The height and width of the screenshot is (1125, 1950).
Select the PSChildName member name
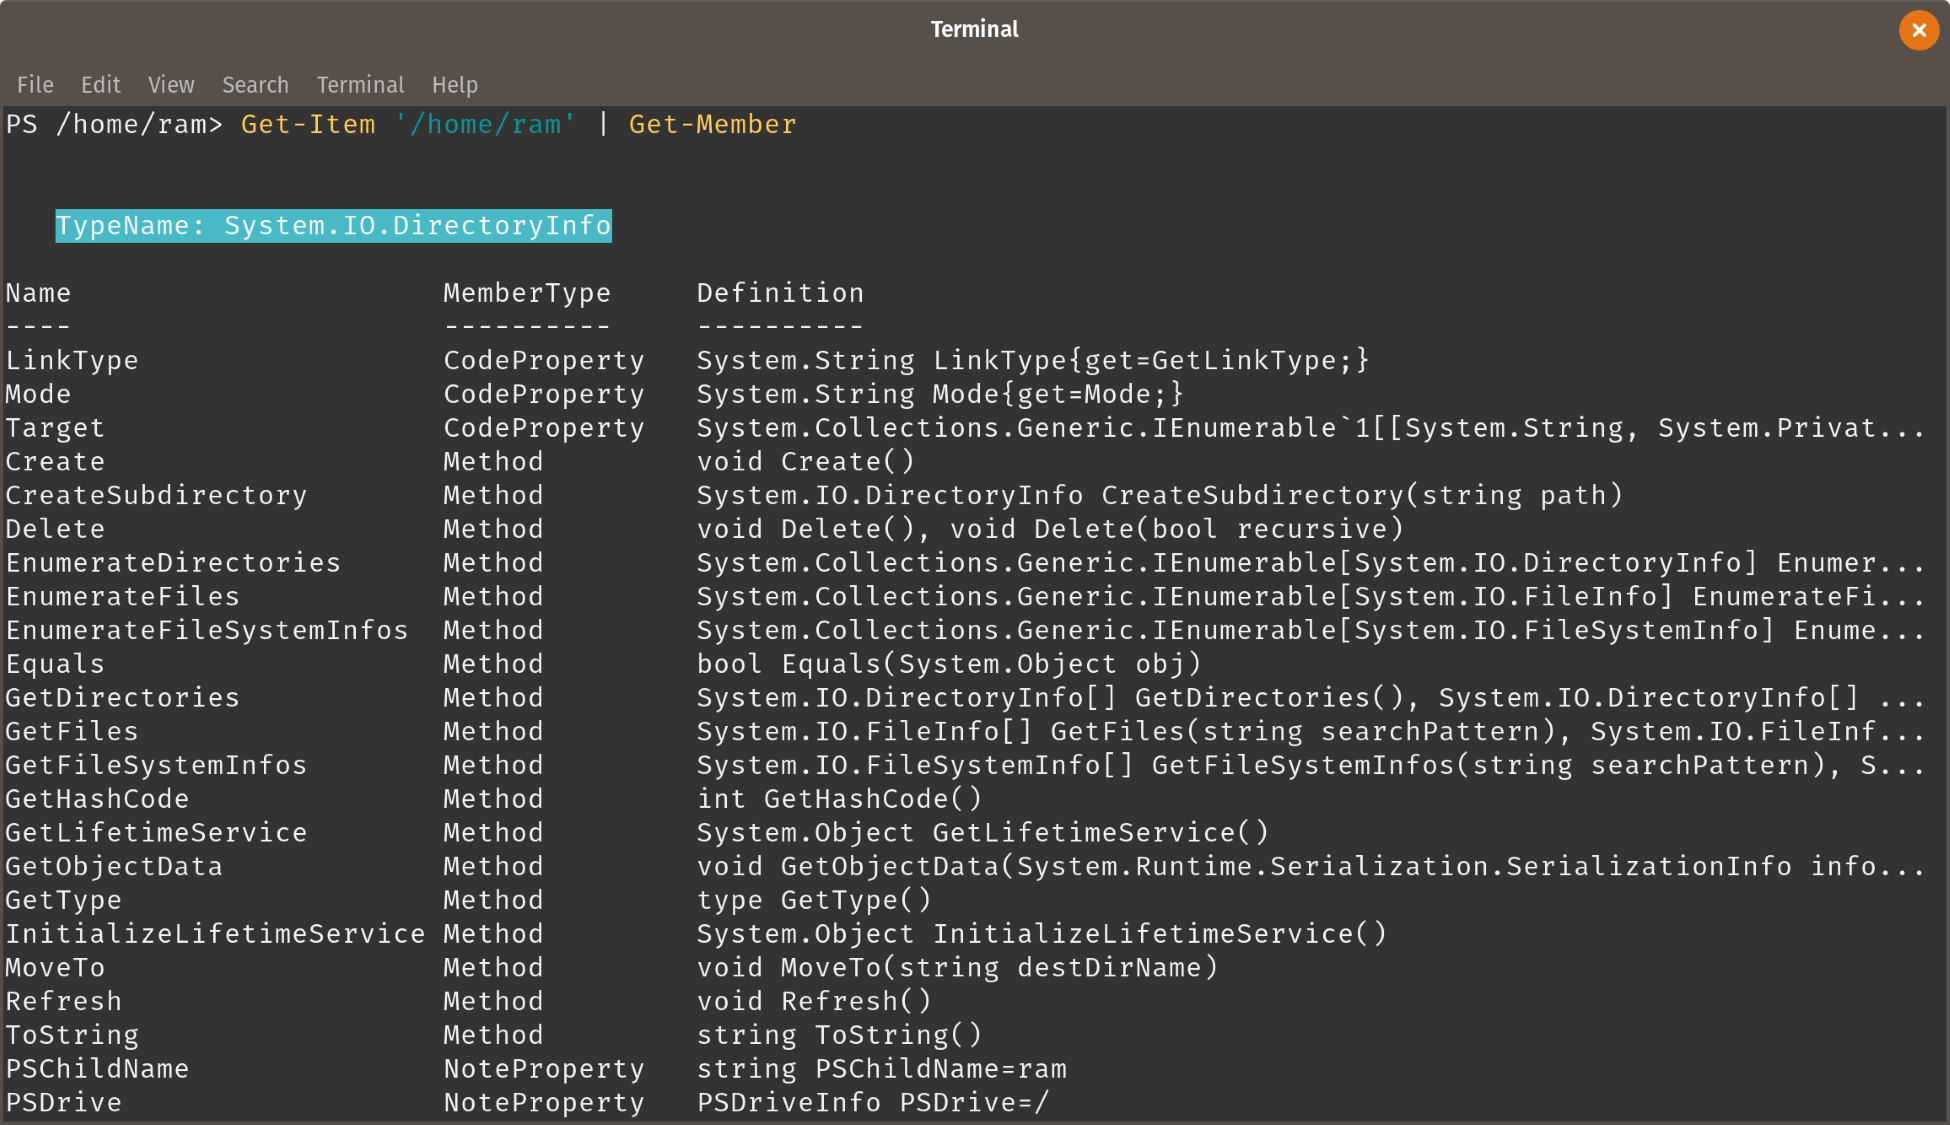[97, 1069]
